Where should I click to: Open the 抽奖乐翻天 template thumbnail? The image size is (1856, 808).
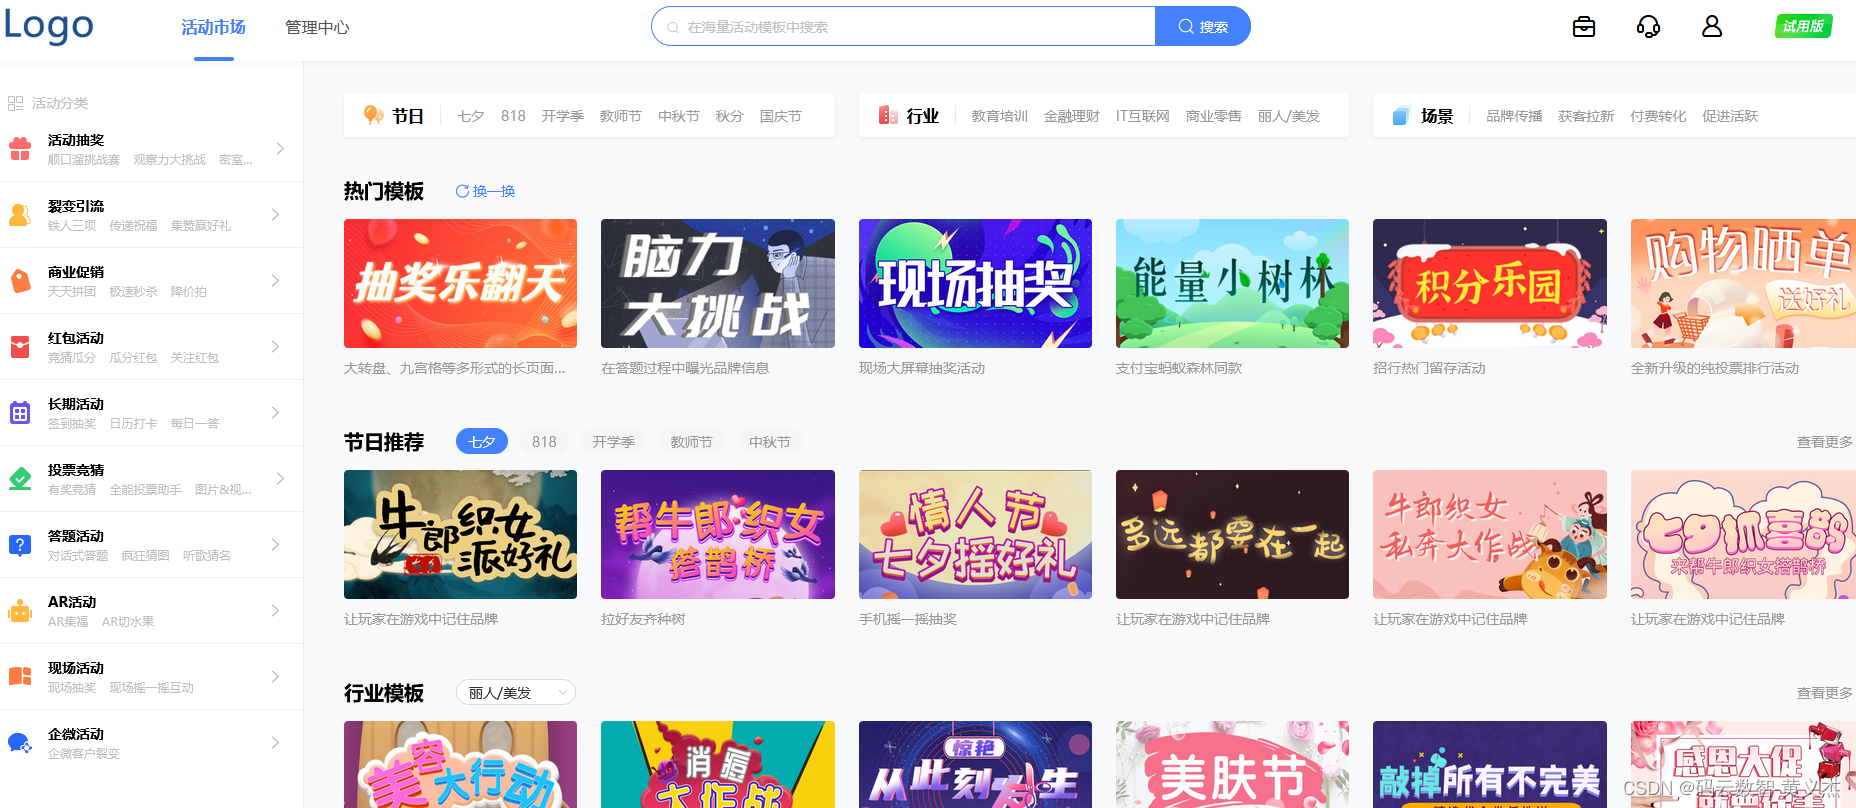(x=460, y=283)
